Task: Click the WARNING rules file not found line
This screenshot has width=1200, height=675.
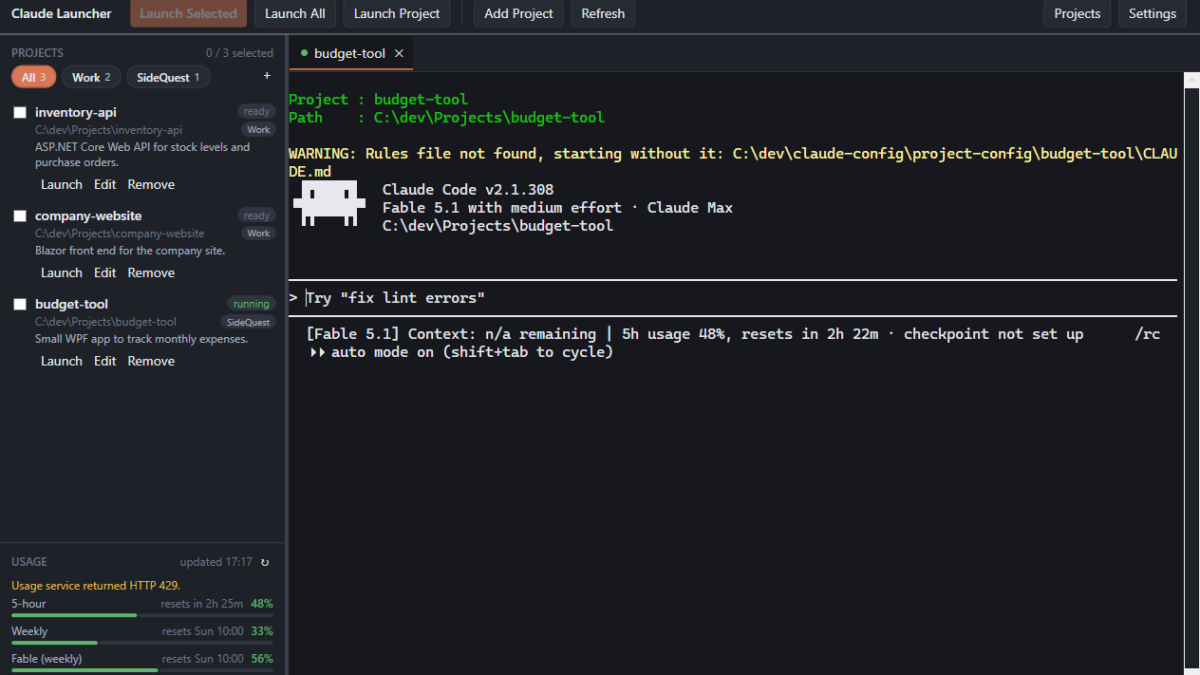Action: 733,163
